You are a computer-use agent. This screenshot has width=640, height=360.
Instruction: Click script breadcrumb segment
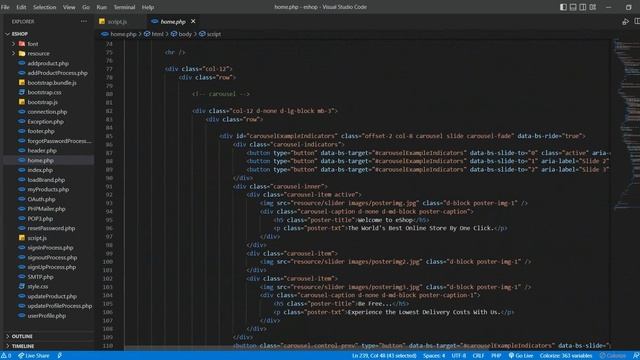(x=213, y=34)
